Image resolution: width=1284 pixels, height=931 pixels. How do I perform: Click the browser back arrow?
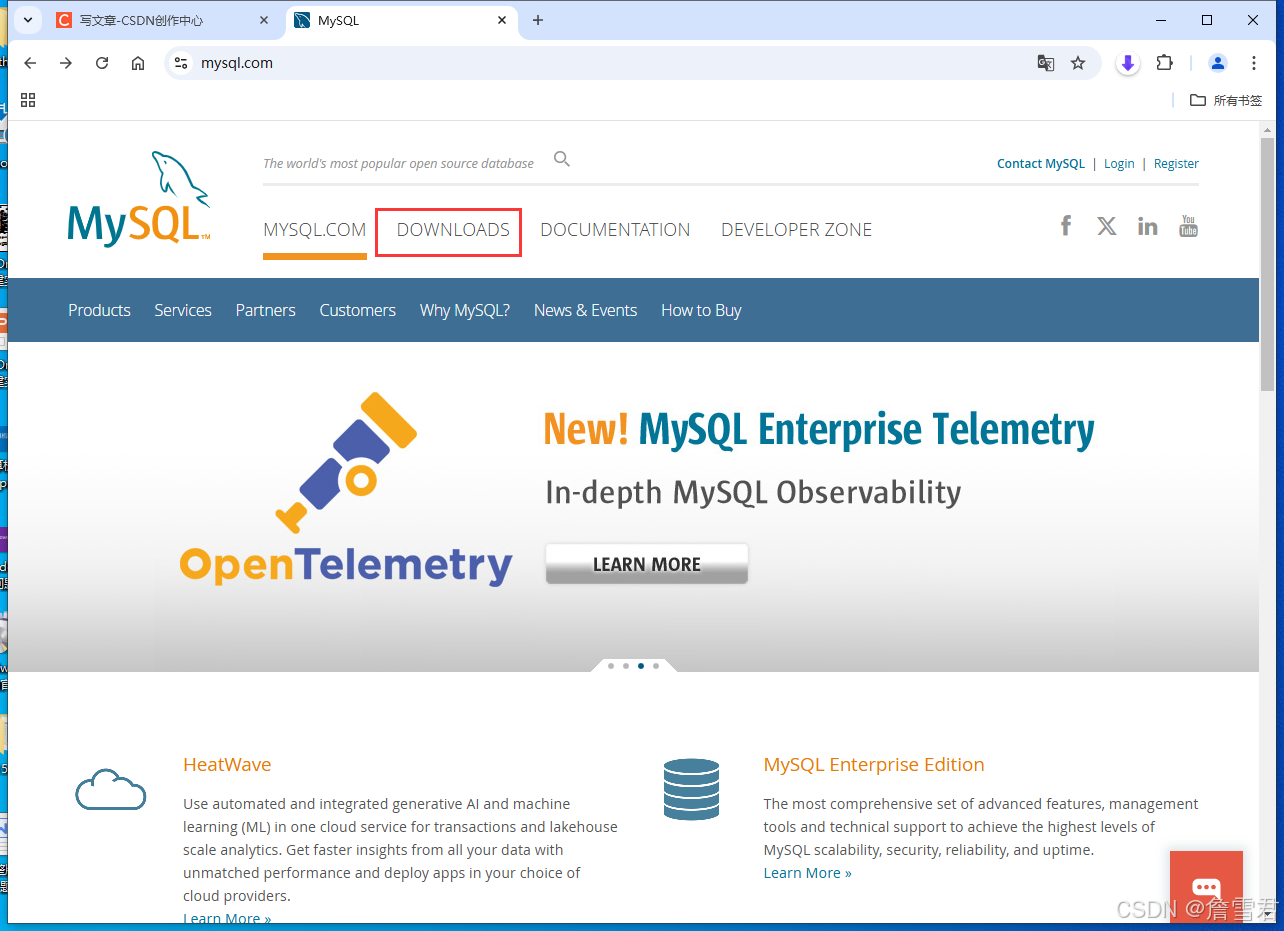30,63
